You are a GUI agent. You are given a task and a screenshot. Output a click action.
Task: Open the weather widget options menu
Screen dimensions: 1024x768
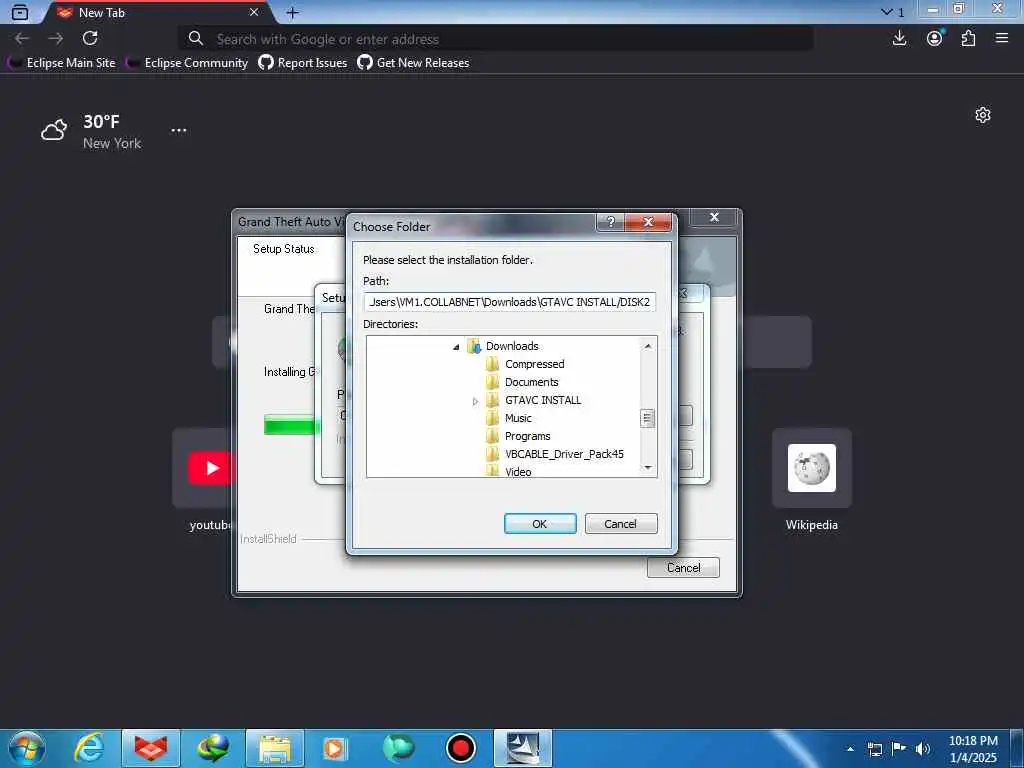point(179,130)
